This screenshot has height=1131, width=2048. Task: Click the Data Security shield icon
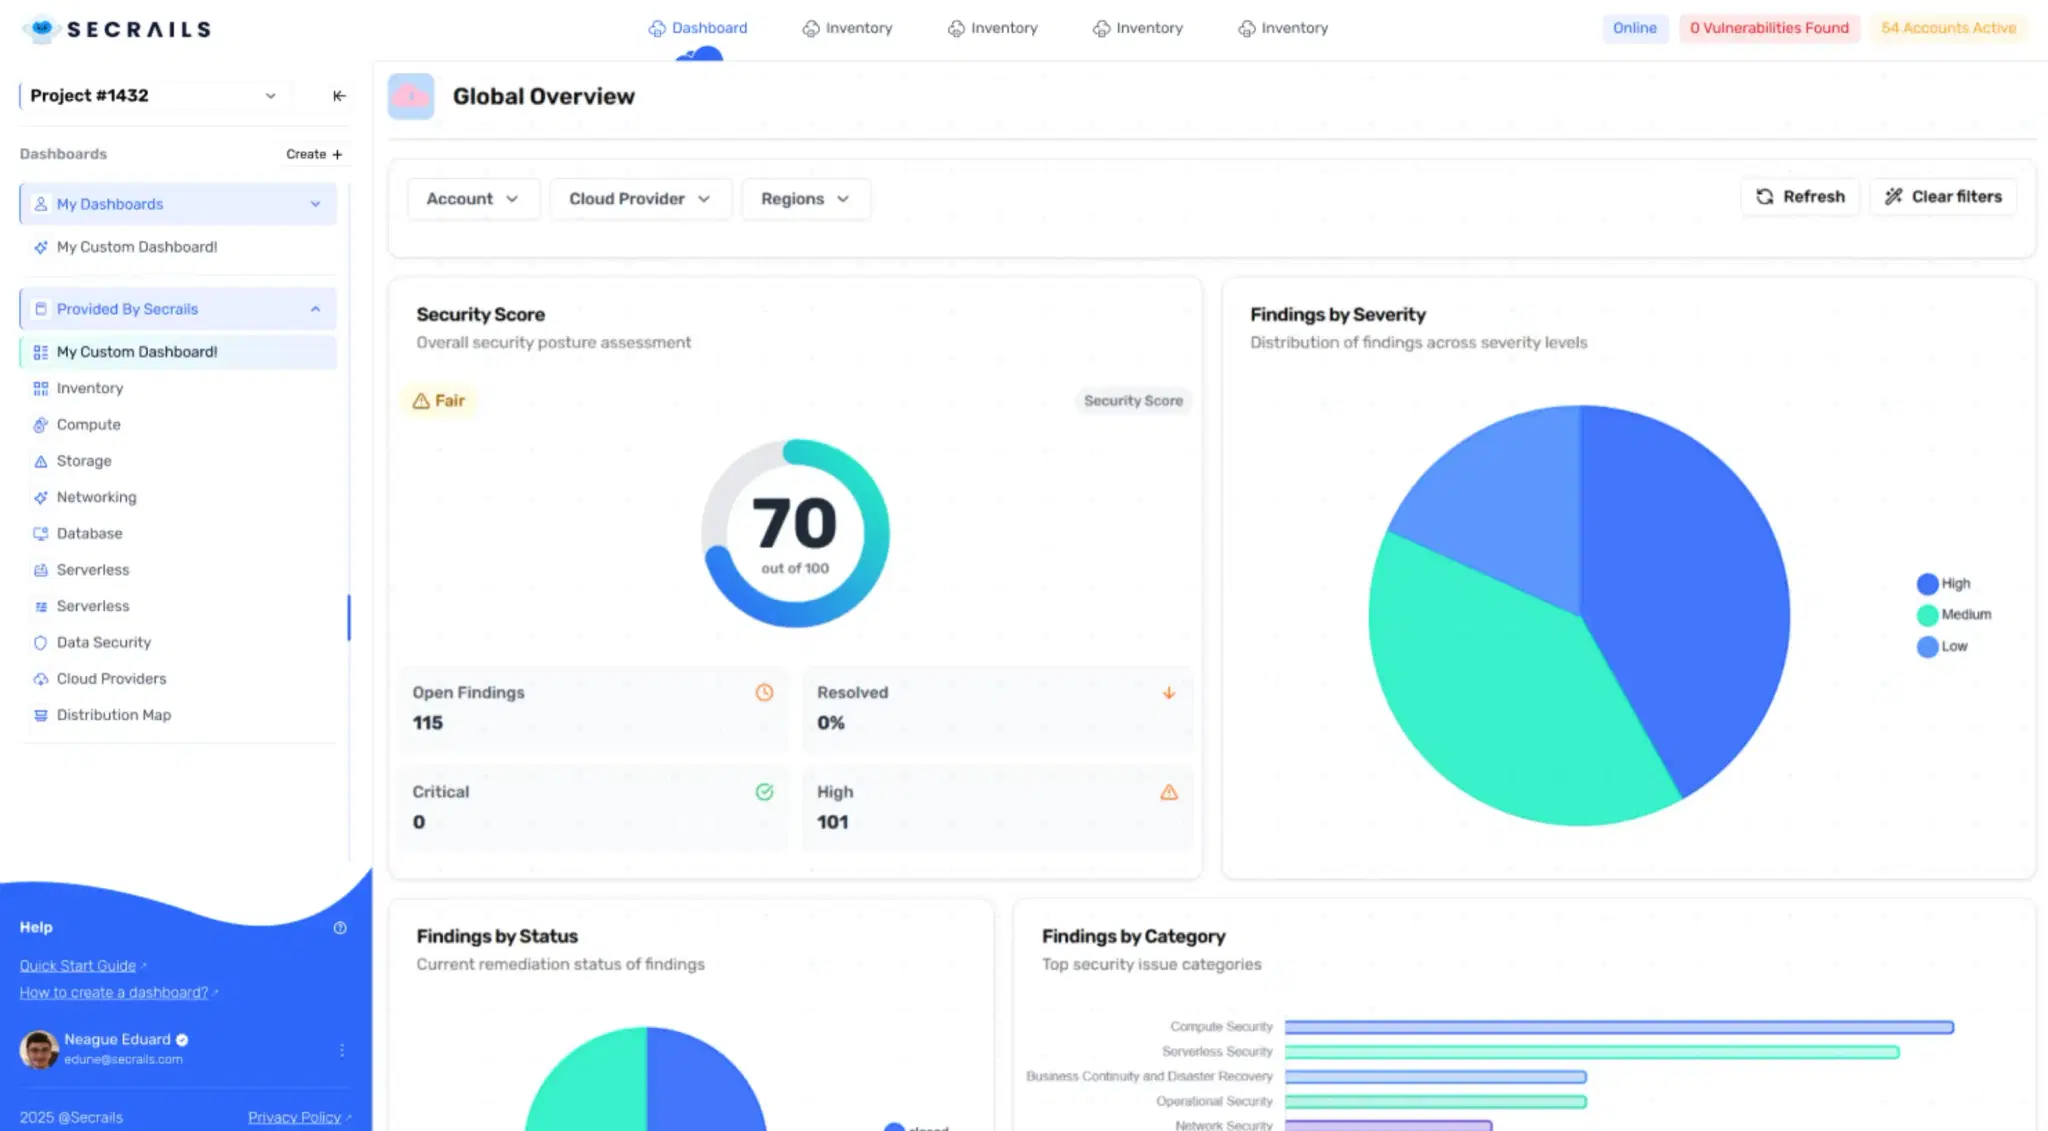click(x=41, y=643)
